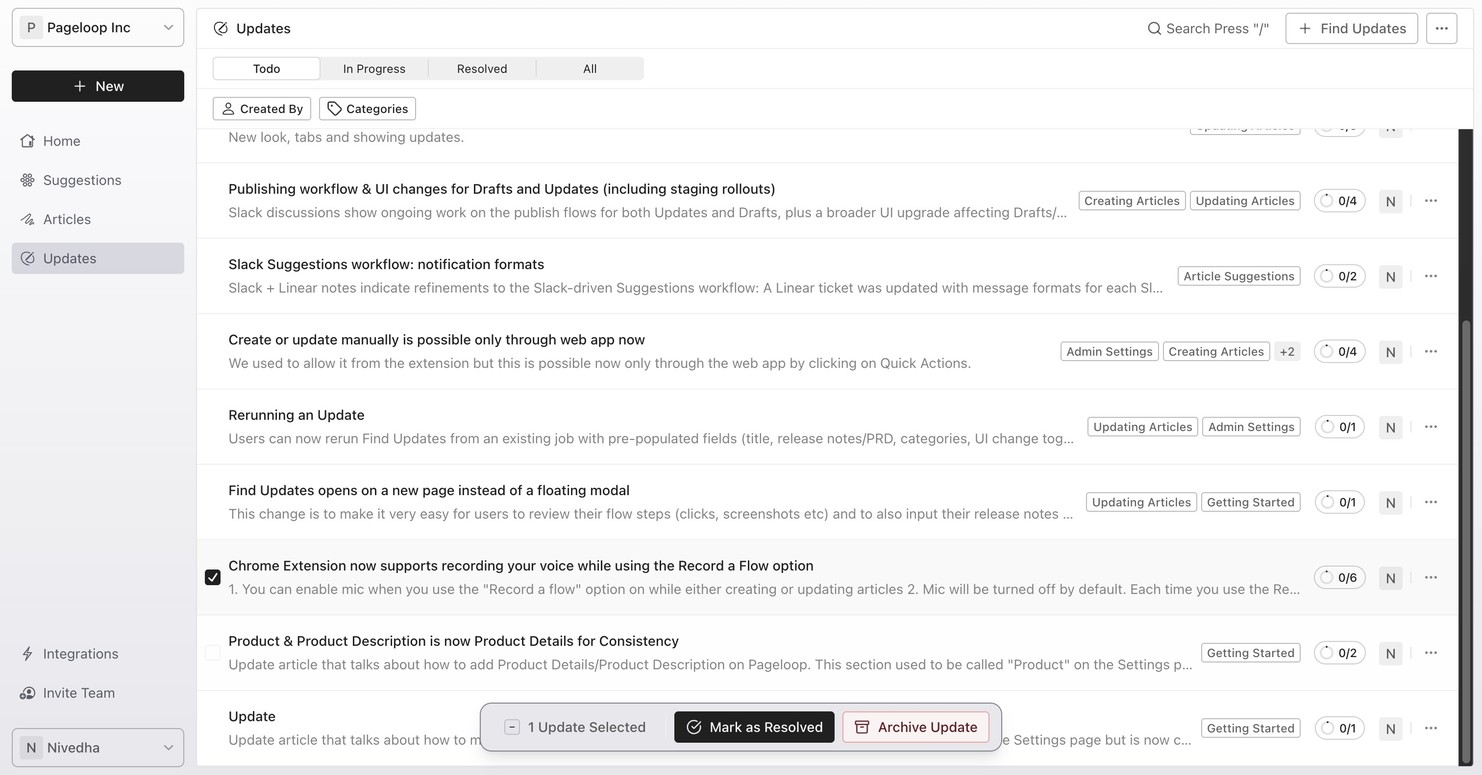
Task: Expand the +2 extra categories badge
Action: 1287,351
